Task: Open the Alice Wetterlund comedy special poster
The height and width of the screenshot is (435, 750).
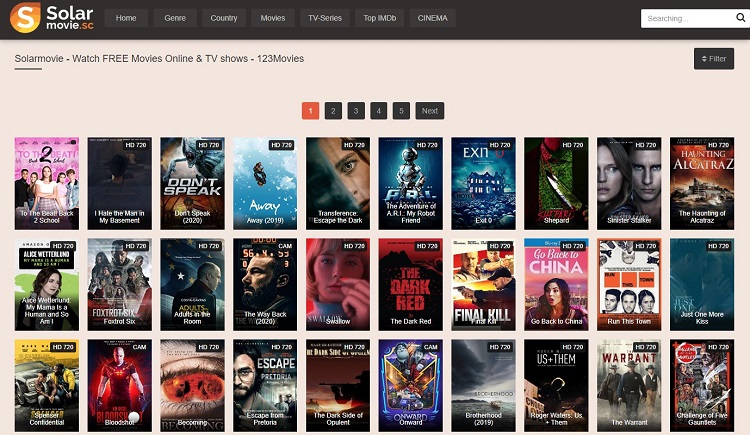Action: tap(47, 284)
